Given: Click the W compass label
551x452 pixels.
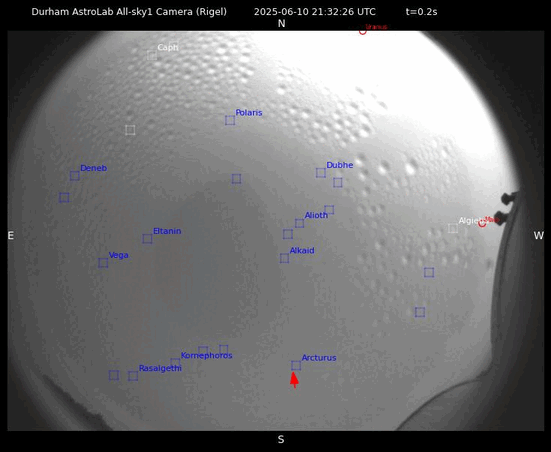Looking at the screenshot, I should pyautogui.click(x=538, y=235).
